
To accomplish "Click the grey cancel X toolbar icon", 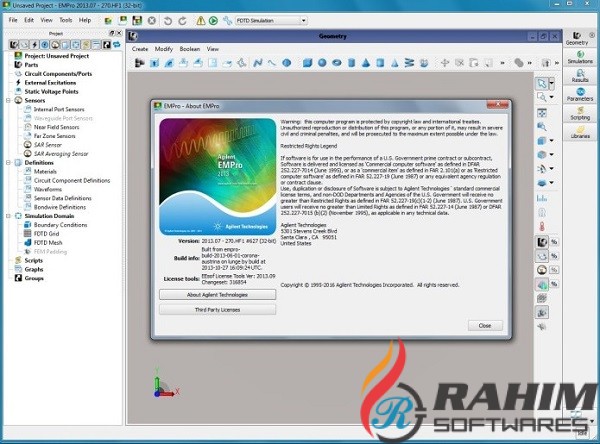I will coord(152,20).
